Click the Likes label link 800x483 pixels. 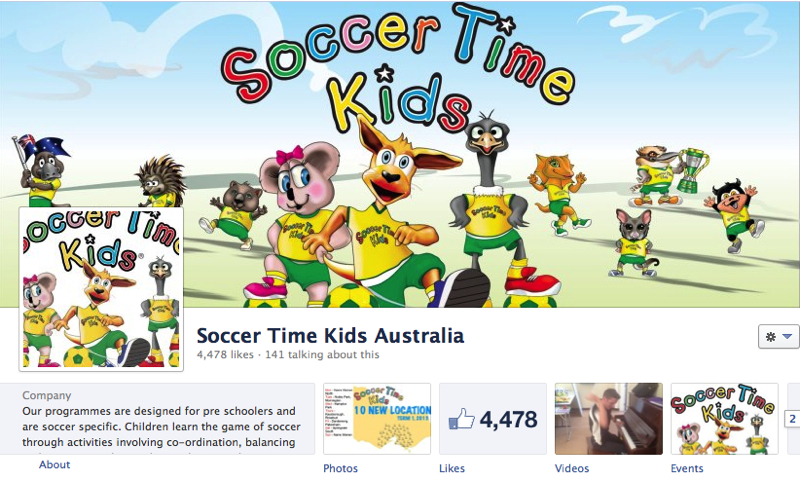pos(452,468)
